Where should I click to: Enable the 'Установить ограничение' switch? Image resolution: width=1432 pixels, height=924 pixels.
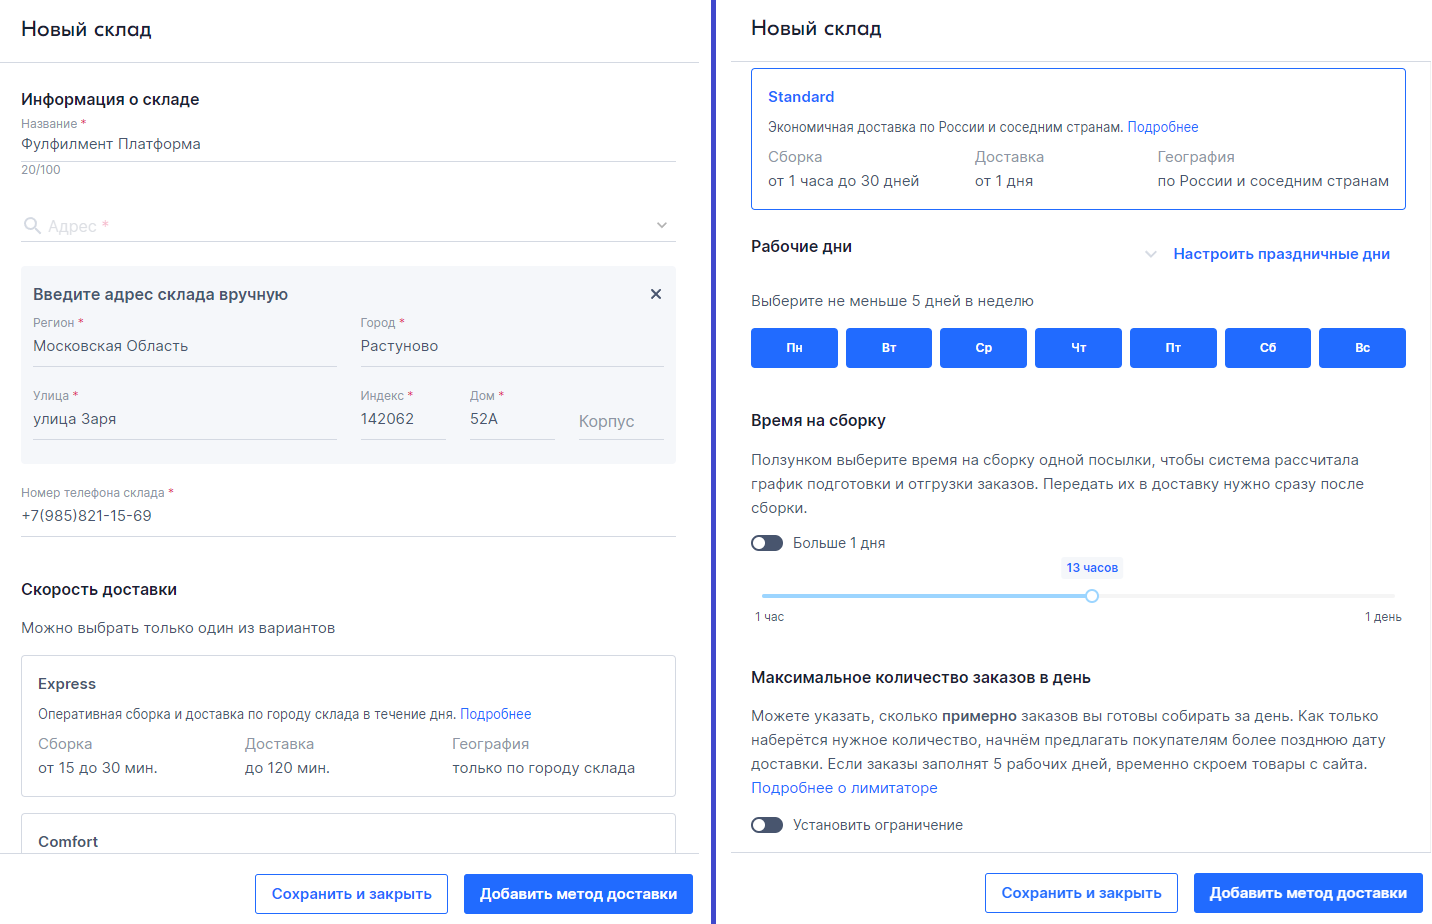coord(767,825)
